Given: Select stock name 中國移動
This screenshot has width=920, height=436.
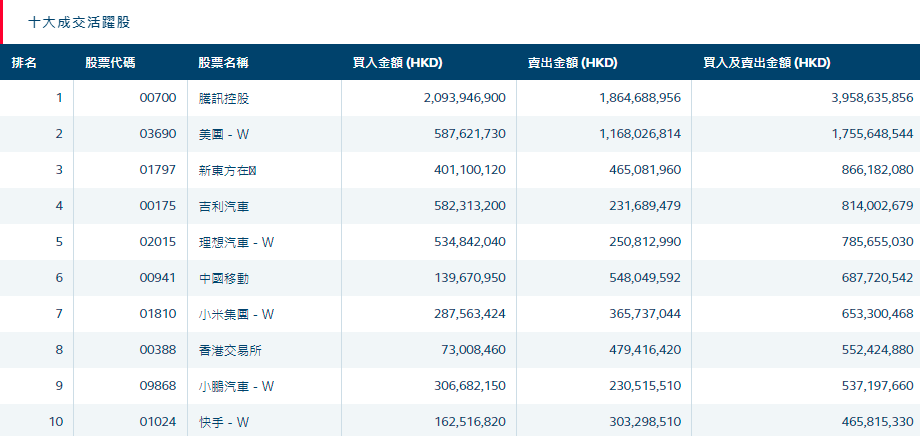Looking at the screenshot, I should [x=224, y=278].
